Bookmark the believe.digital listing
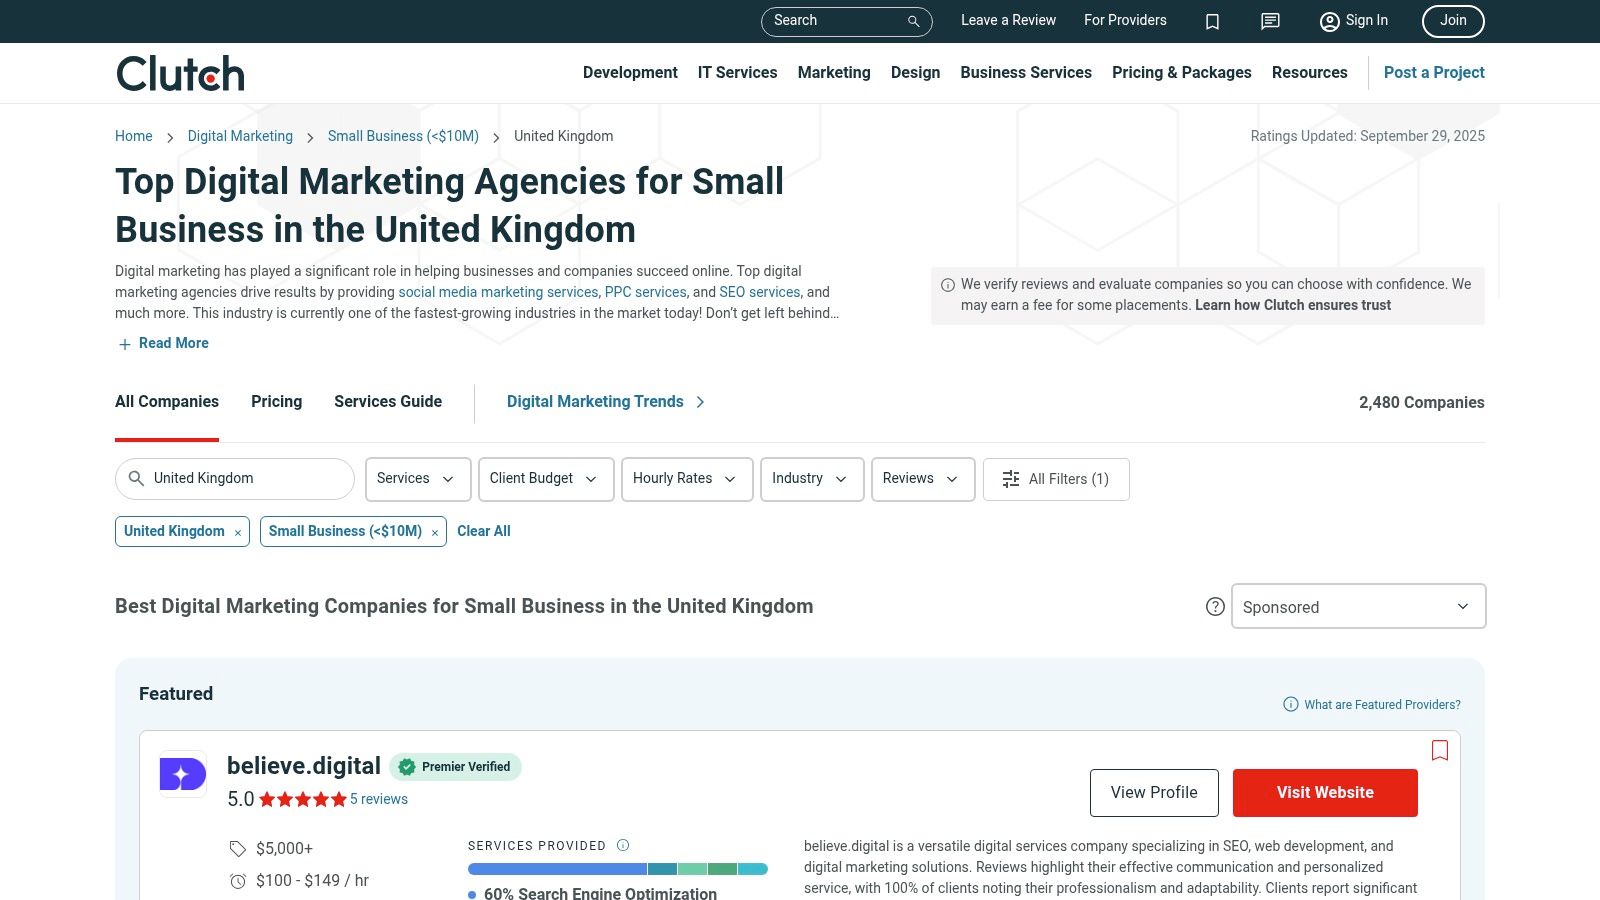Viewport: 1600px width, 900px height. 1440,750
